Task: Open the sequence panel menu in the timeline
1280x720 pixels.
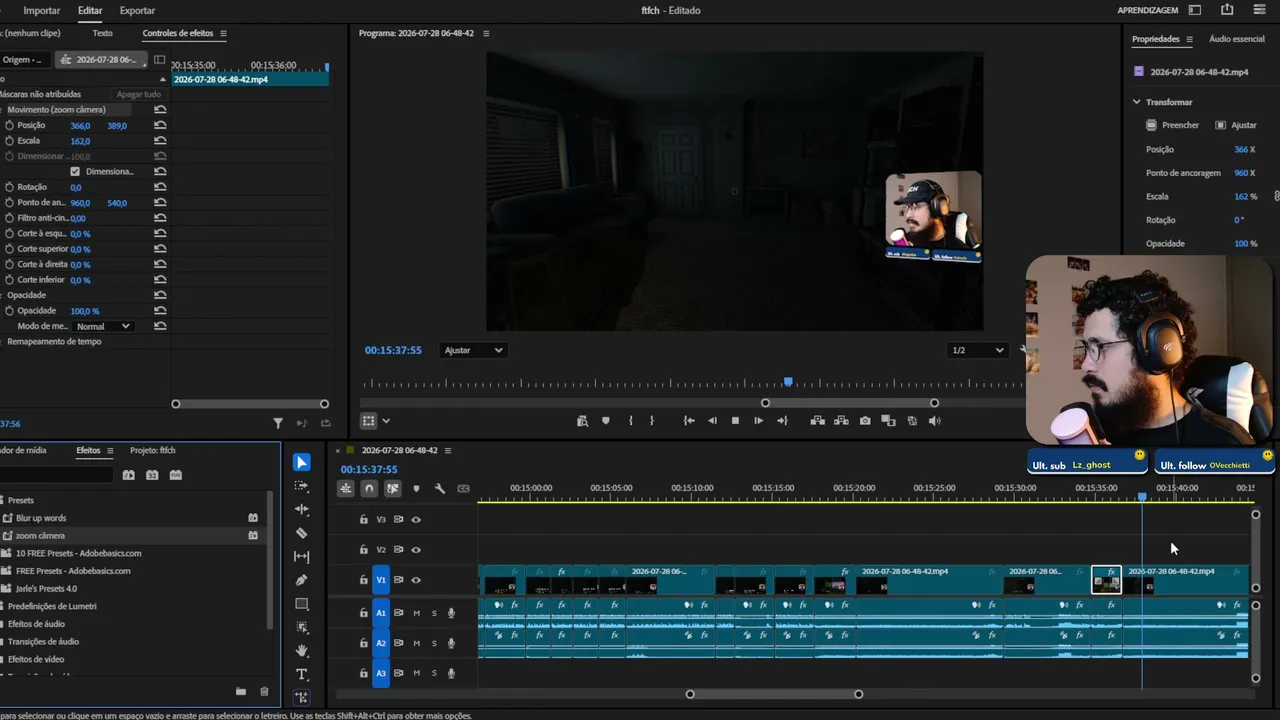Action: [448, 451]
